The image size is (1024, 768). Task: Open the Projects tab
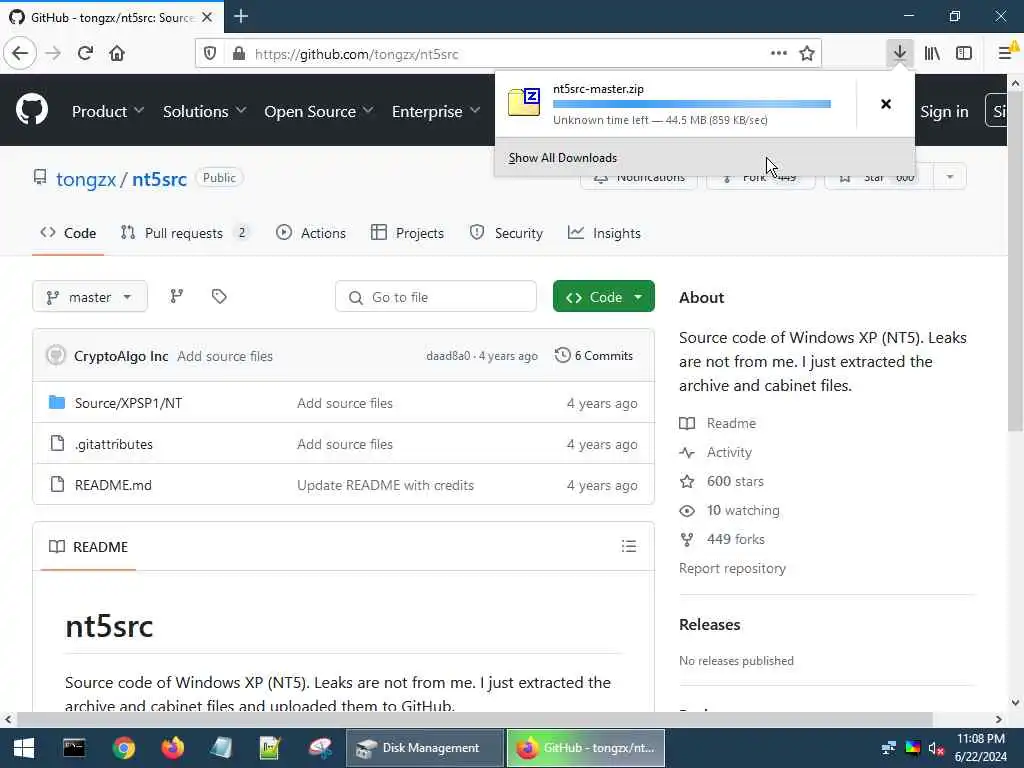408,233
